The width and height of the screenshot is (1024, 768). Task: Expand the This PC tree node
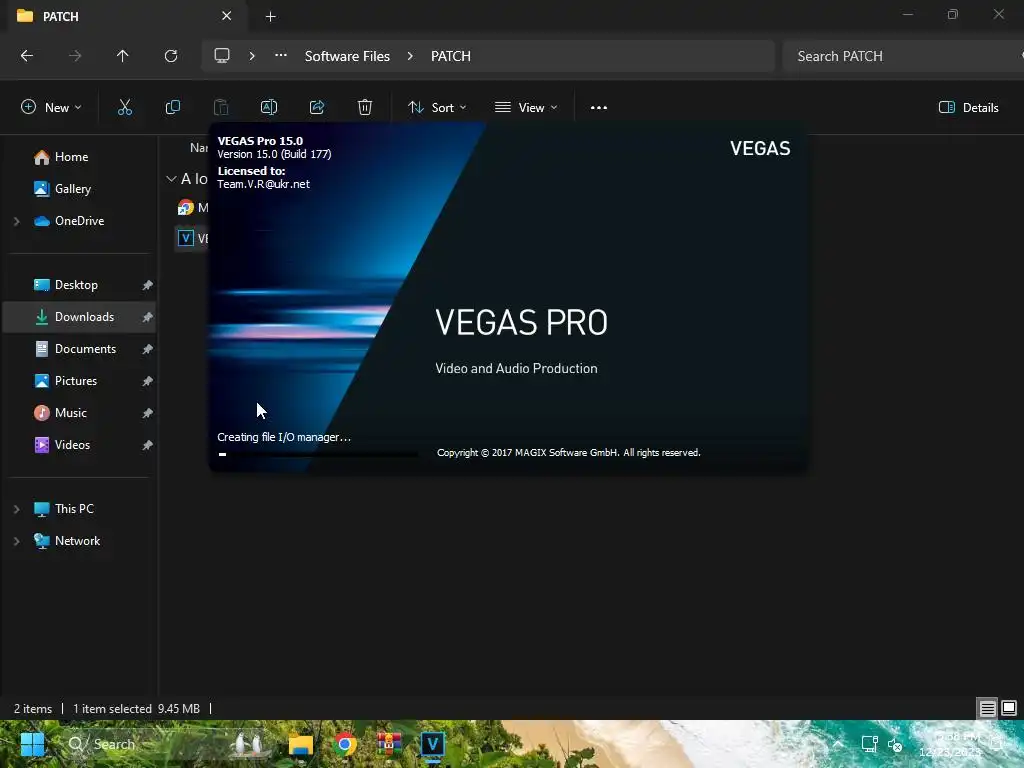pyautogui.click(x=17, y=509)
